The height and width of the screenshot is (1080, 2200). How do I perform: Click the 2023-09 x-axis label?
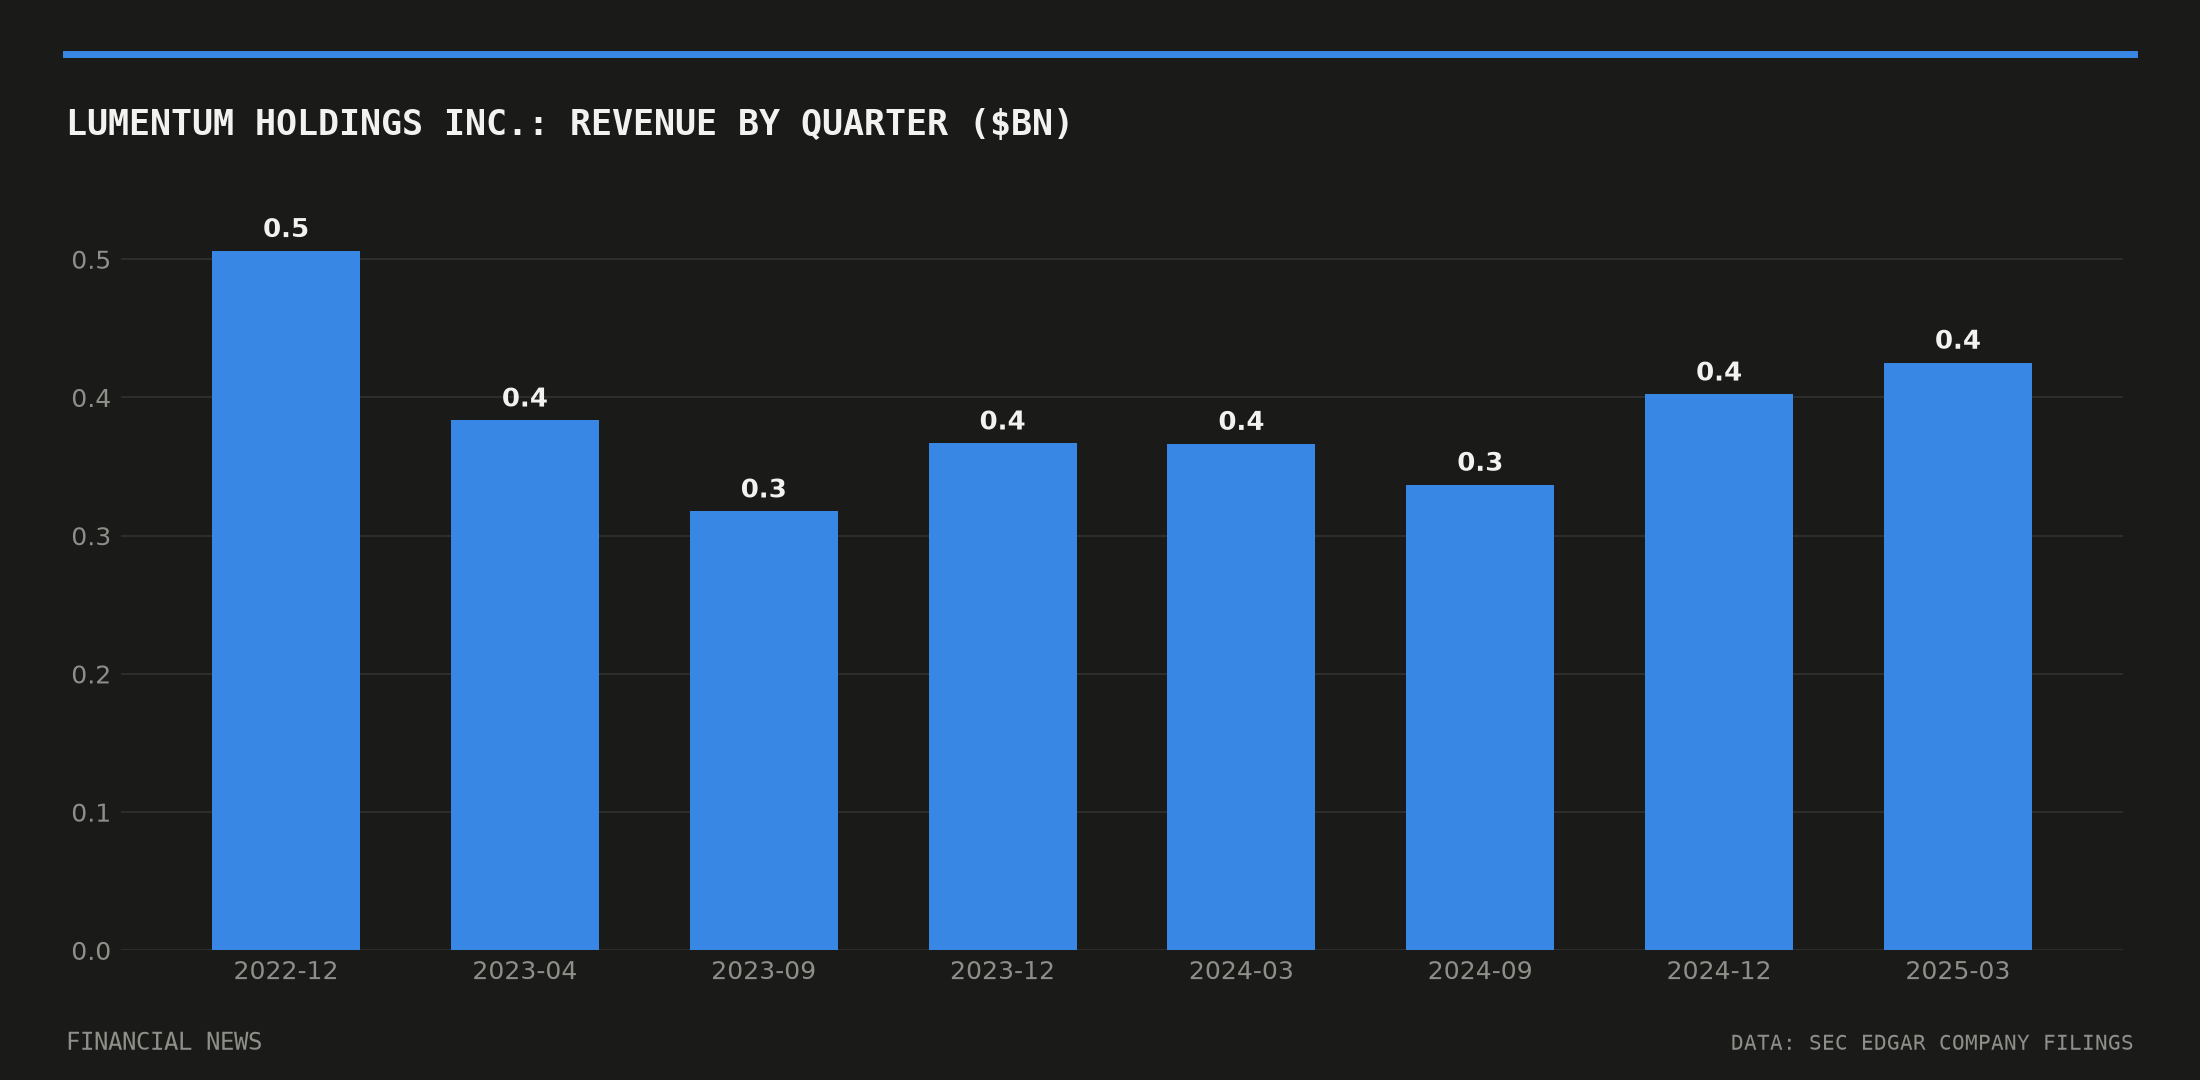[764, 971]
